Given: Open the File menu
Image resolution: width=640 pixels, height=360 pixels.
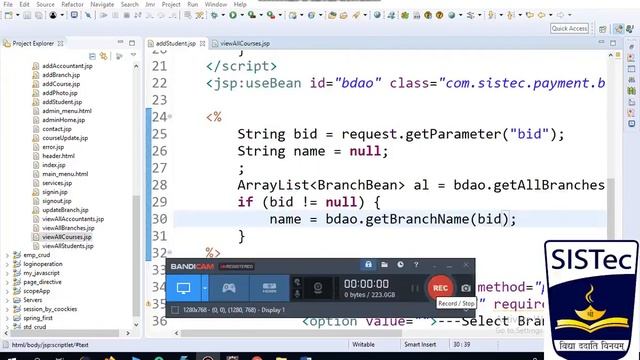Looking at the screenshot, I should click(8, 4).
